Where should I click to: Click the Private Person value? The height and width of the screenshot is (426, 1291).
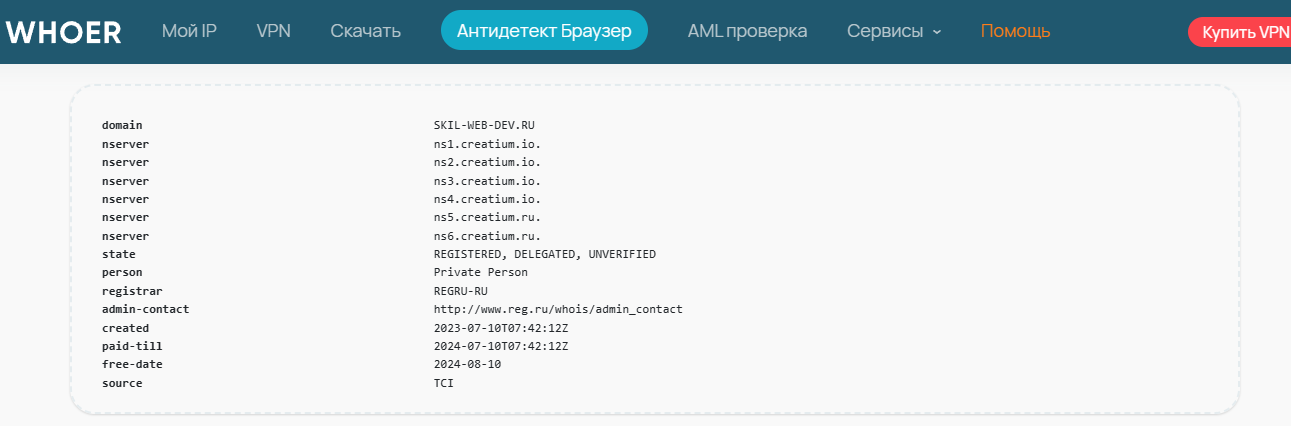481,272
